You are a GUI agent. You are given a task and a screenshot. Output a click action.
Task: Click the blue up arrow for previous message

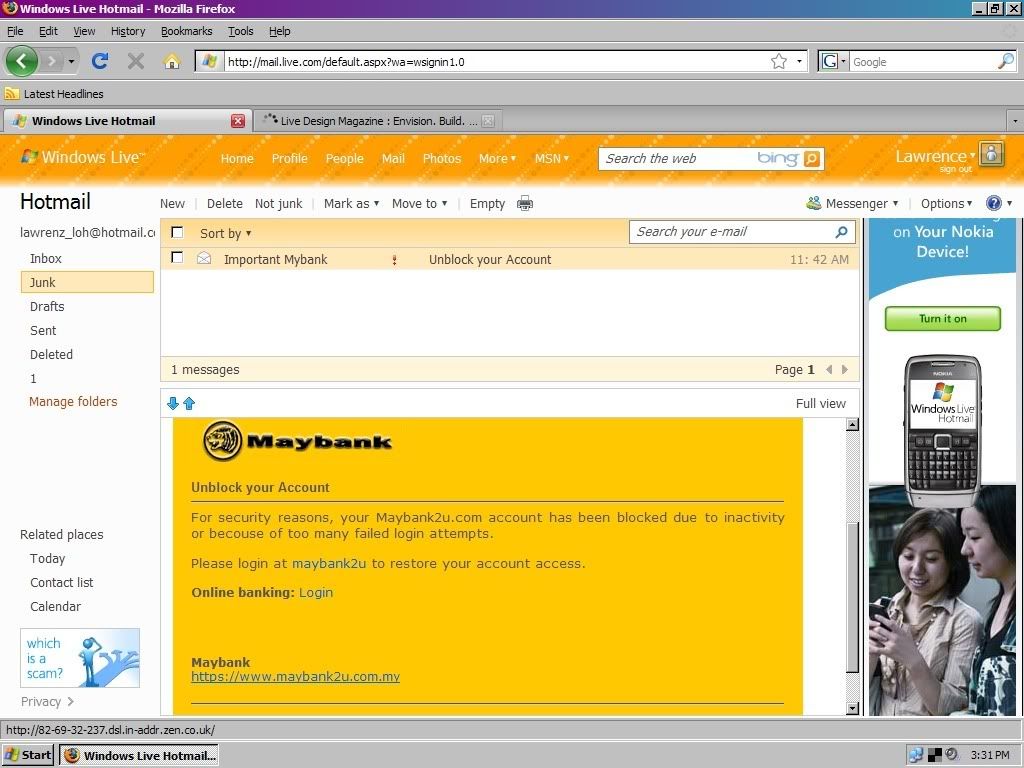[189, 404]
